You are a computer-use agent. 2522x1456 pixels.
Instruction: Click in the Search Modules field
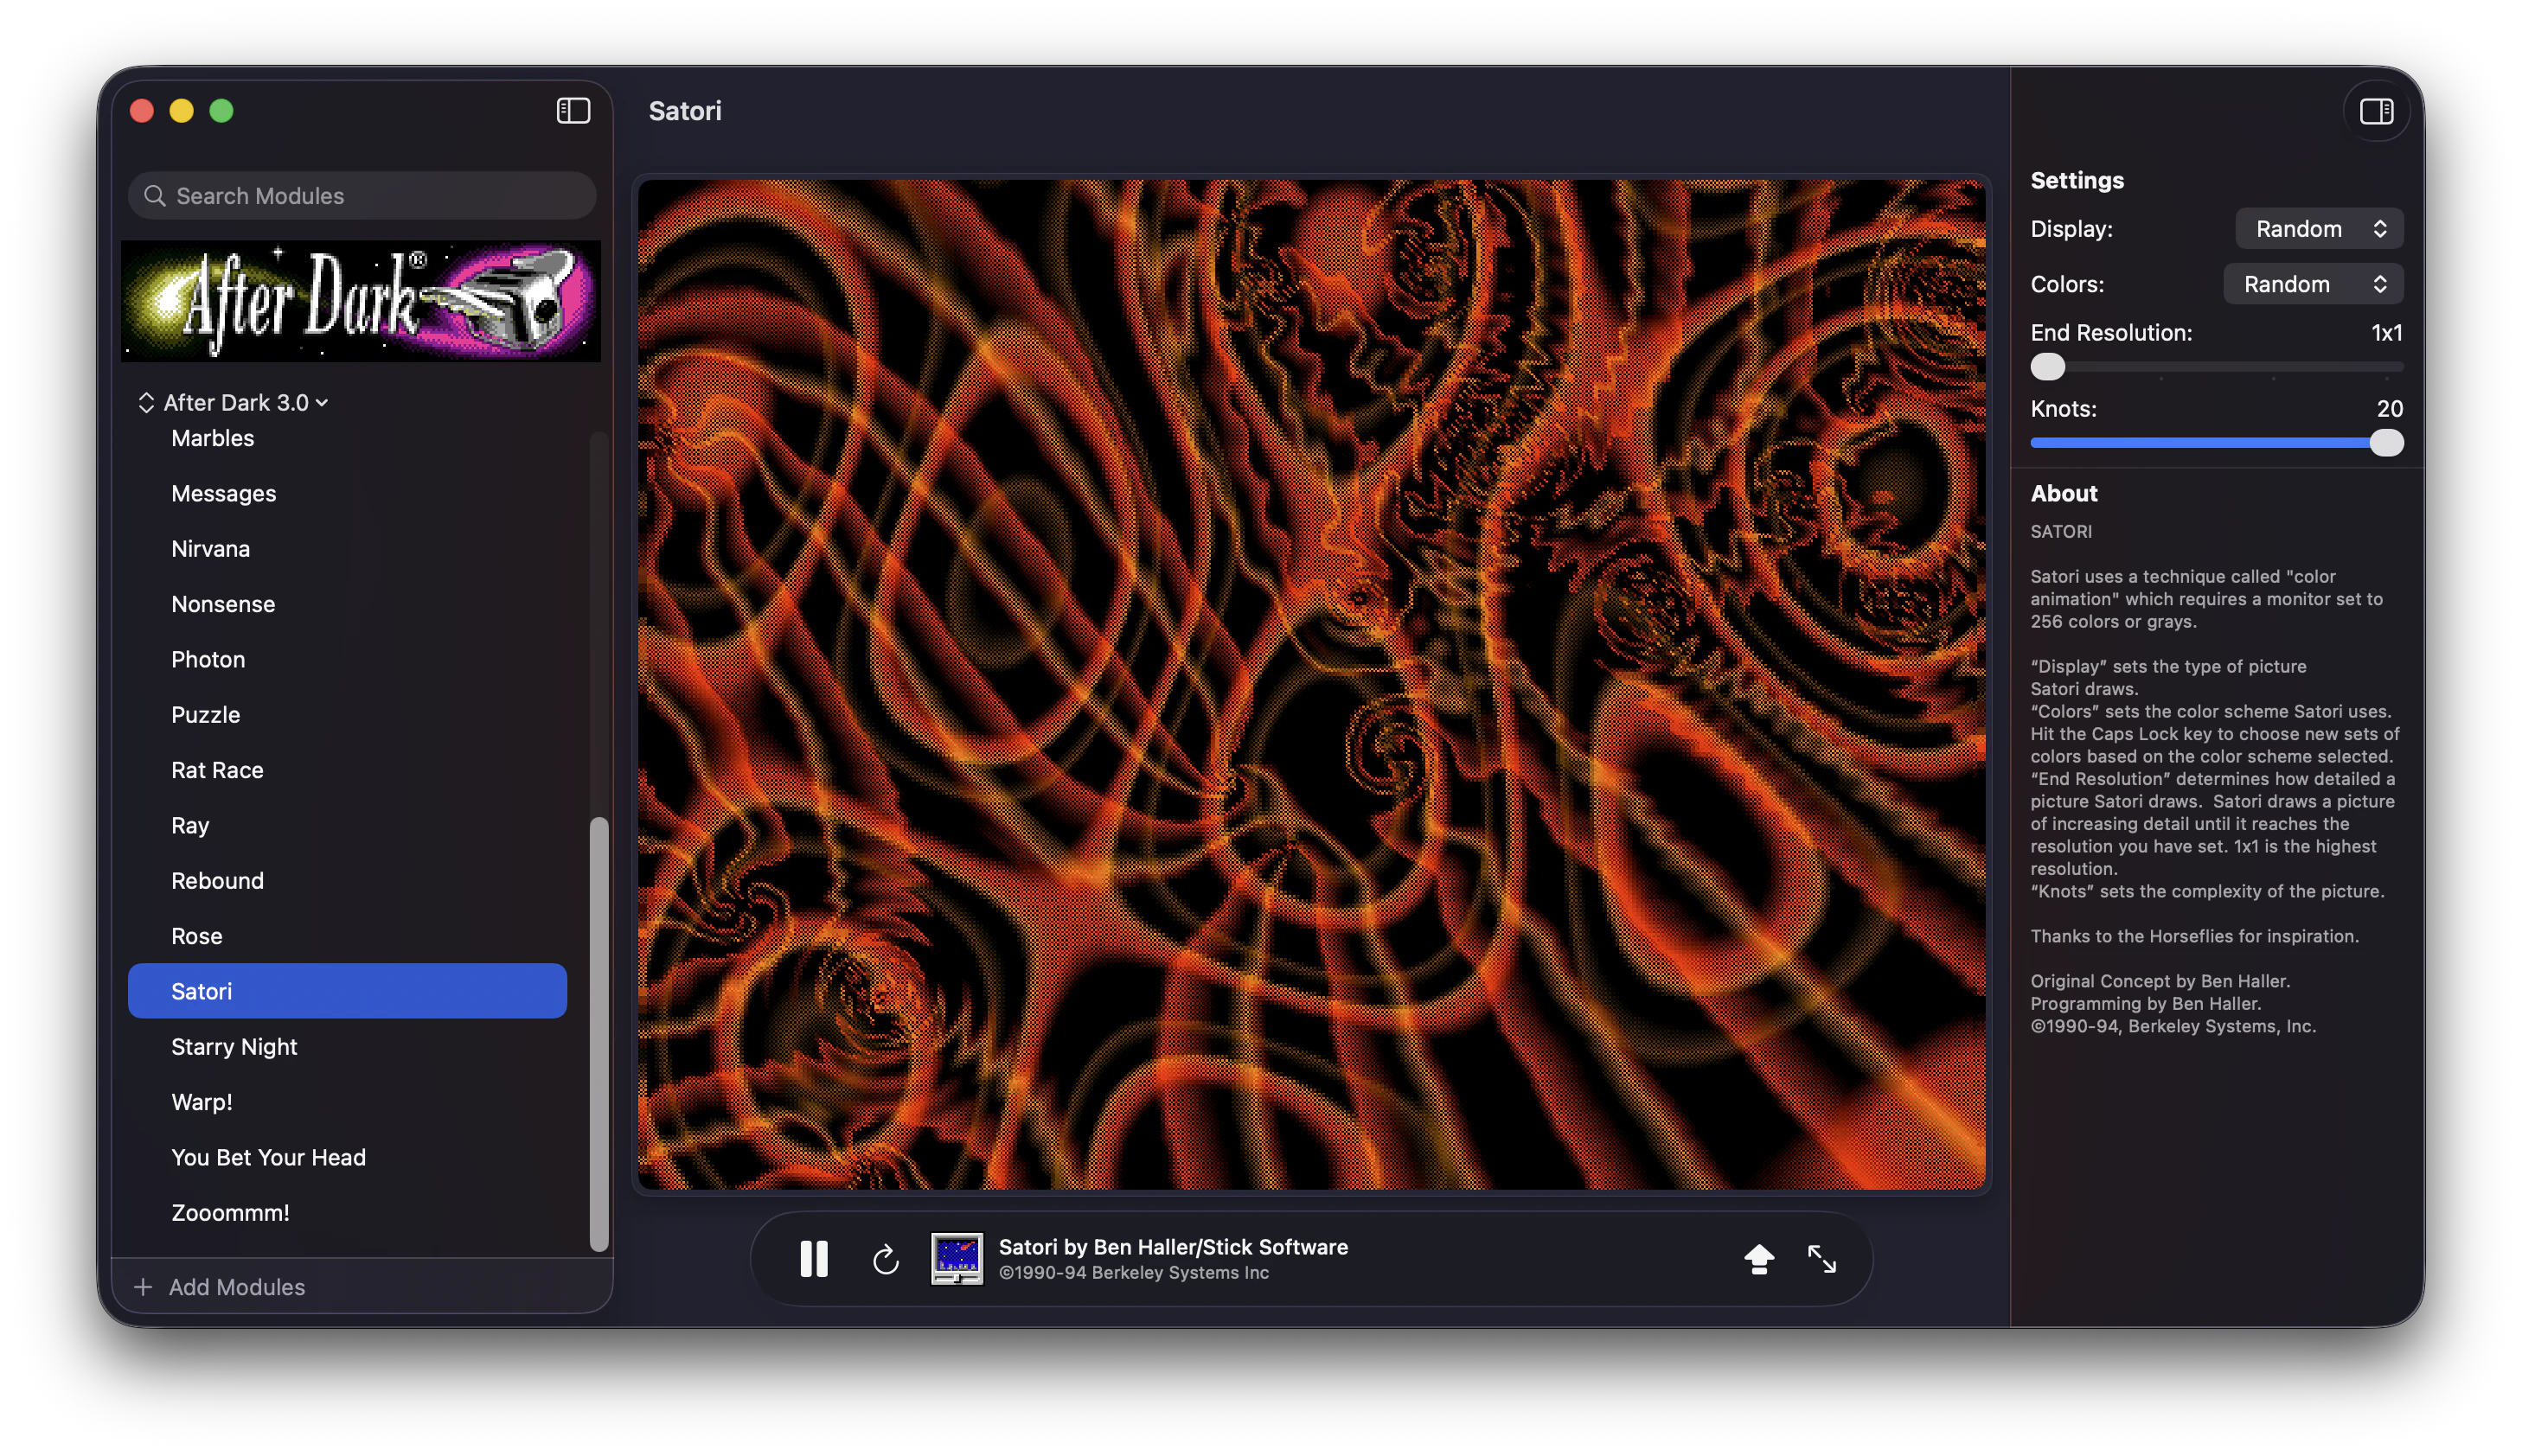point(362,195)
